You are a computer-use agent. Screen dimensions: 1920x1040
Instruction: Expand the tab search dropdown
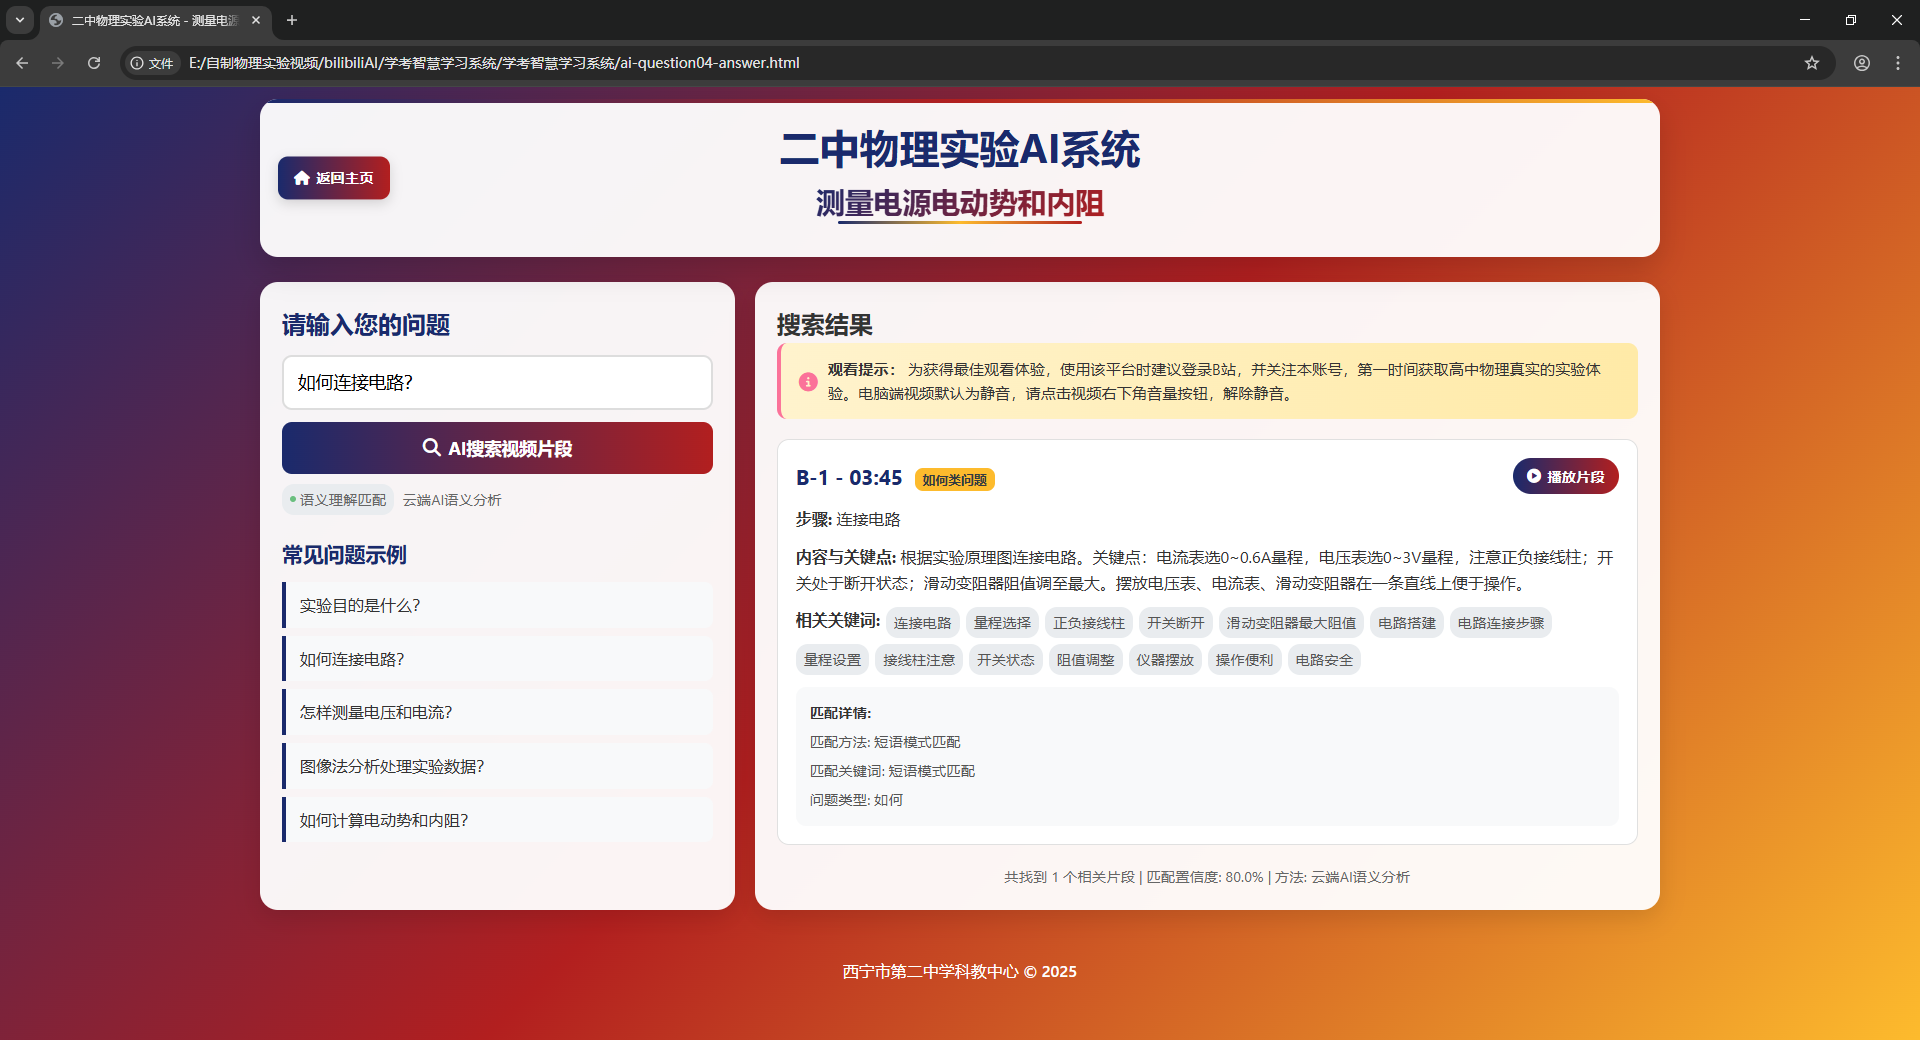19,20
